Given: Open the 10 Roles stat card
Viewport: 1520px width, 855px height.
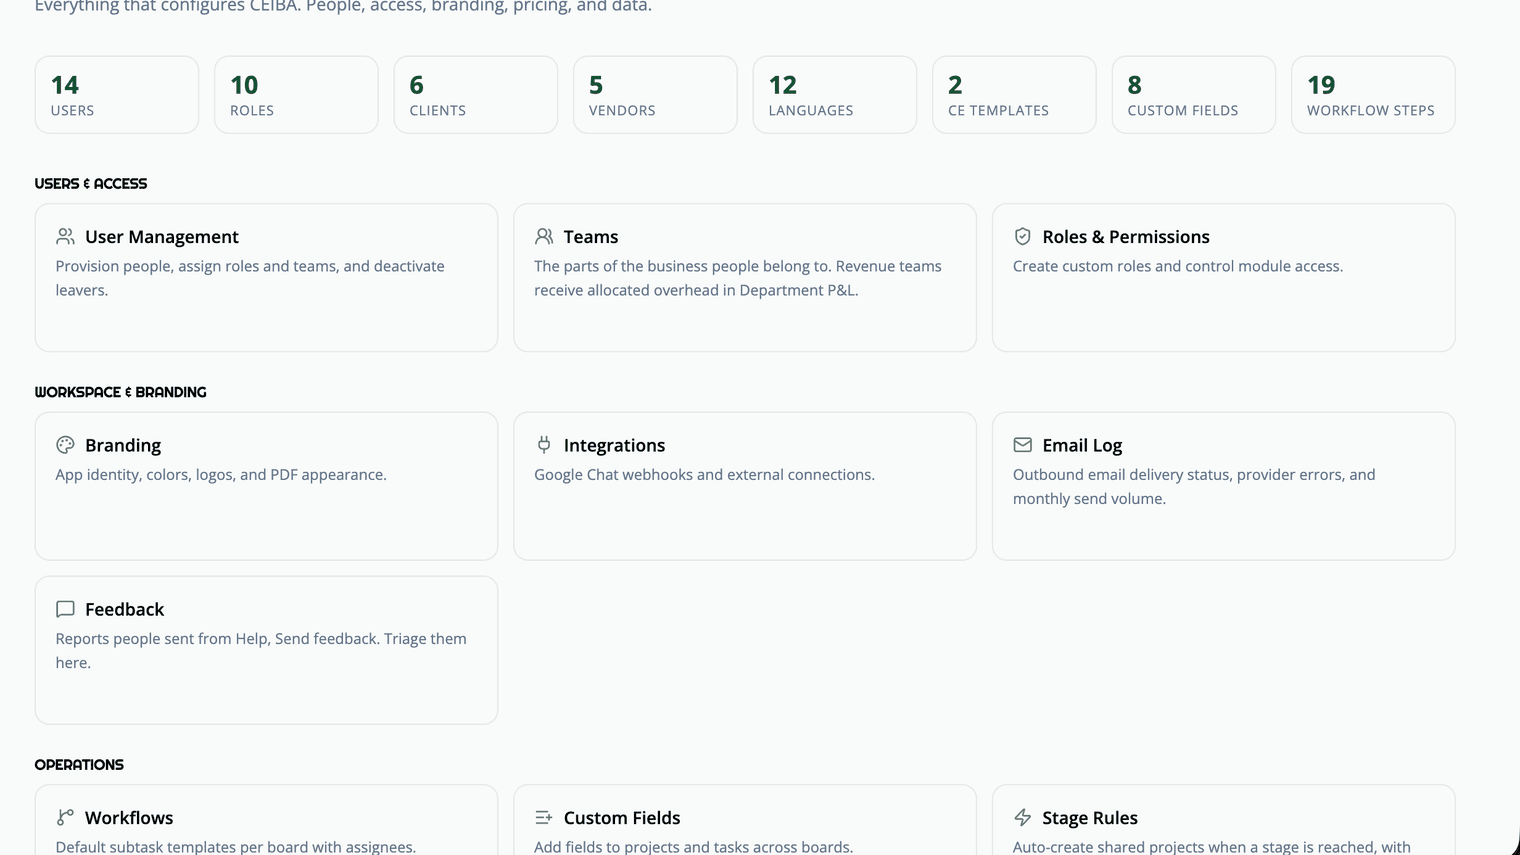Looking at the screenshot, I should [x=296, y=95].
